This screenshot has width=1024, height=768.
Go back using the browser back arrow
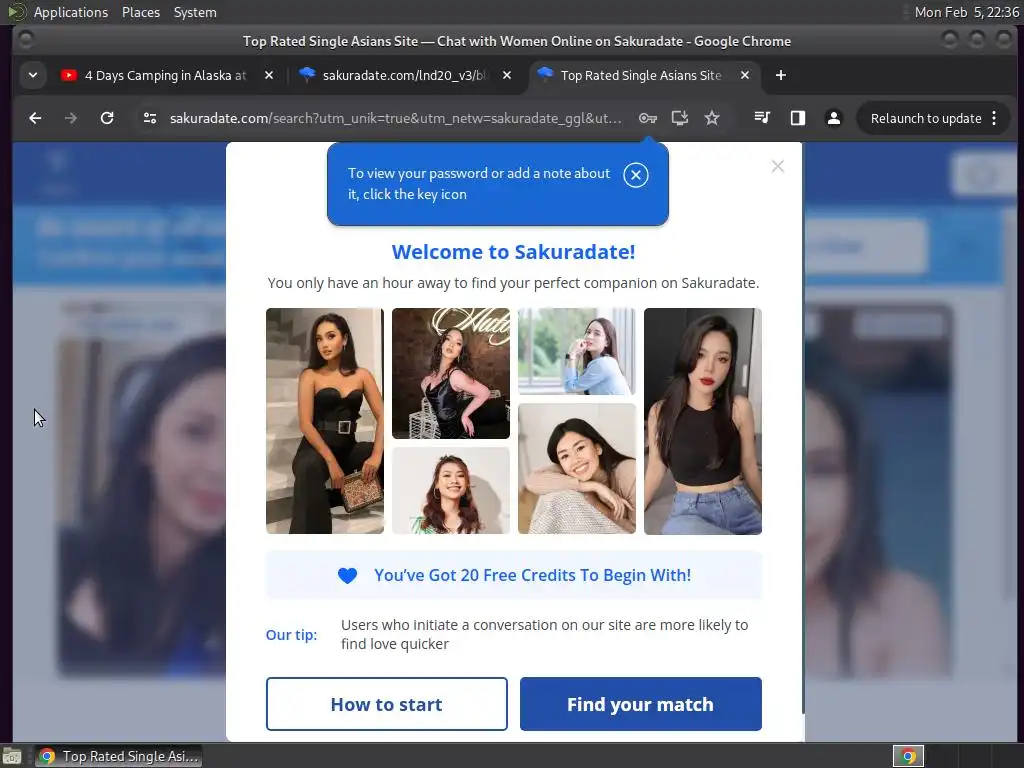point(35,118)
